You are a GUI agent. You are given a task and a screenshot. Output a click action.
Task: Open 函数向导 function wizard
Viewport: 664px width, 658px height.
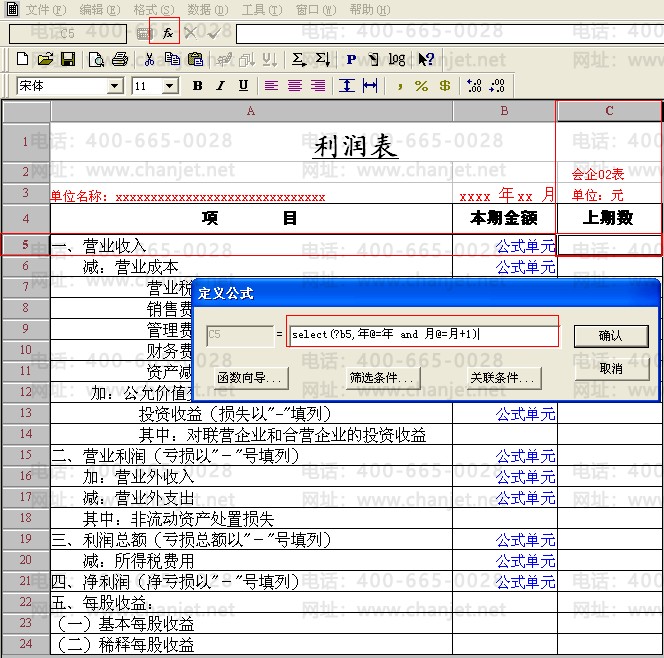249,378
